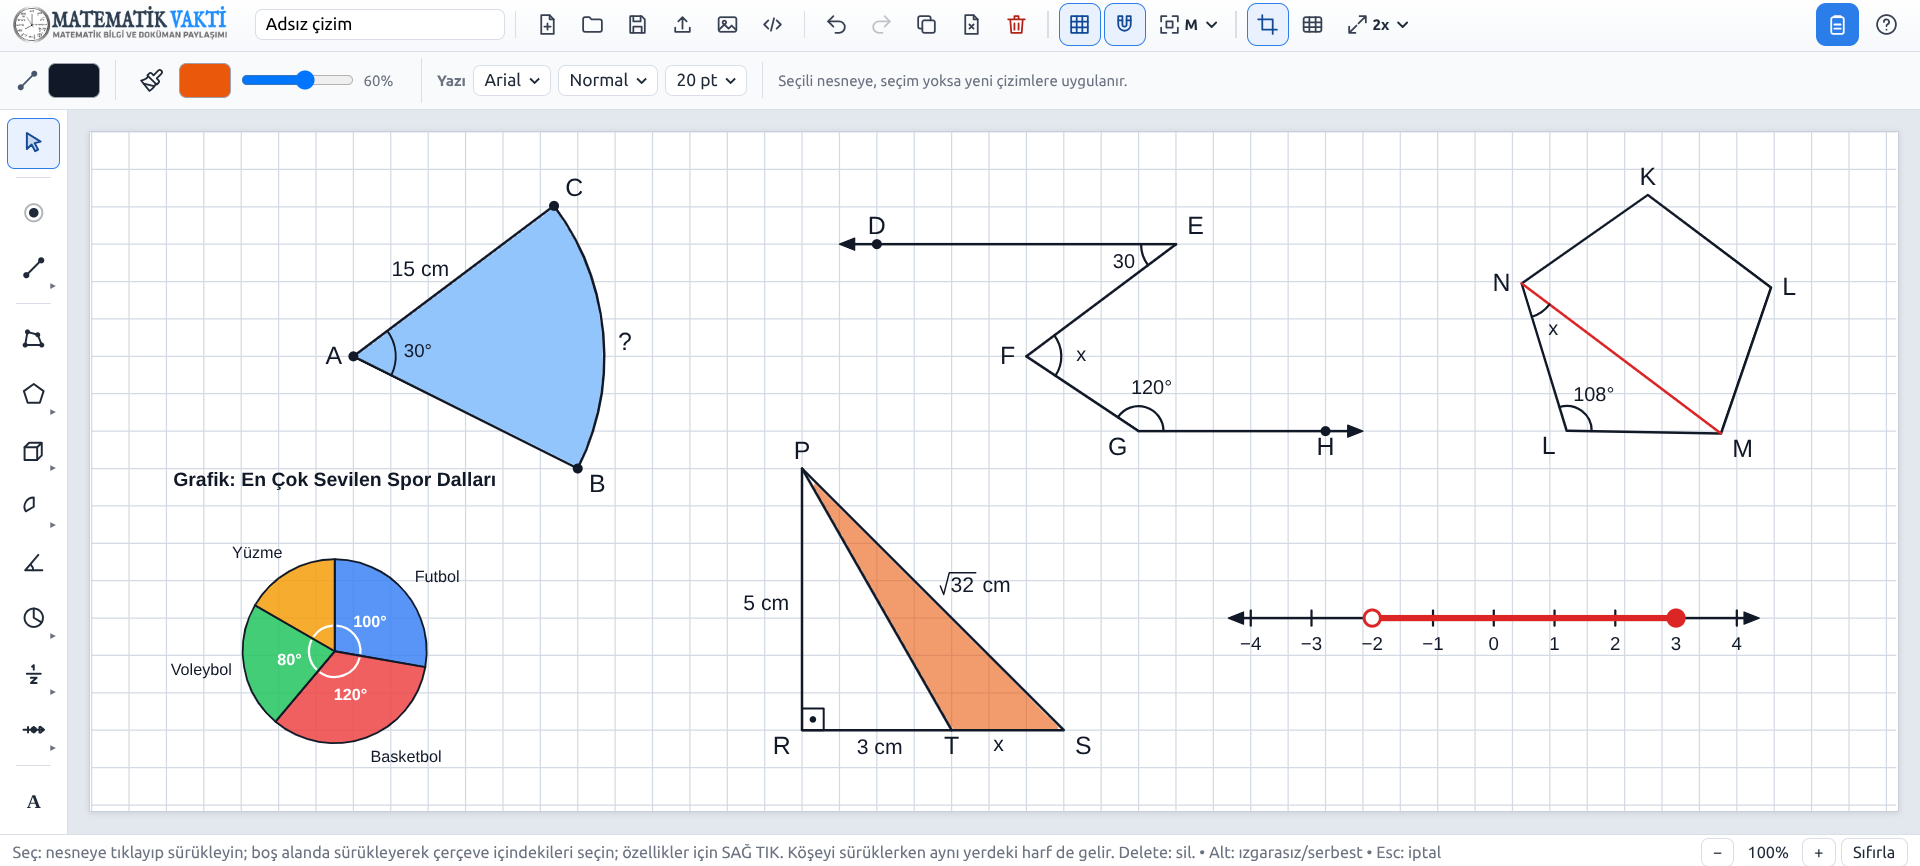Adjust the 60% opacity slider
Image resolution: width=1920 pixels, height=866 pixels.
297,81
